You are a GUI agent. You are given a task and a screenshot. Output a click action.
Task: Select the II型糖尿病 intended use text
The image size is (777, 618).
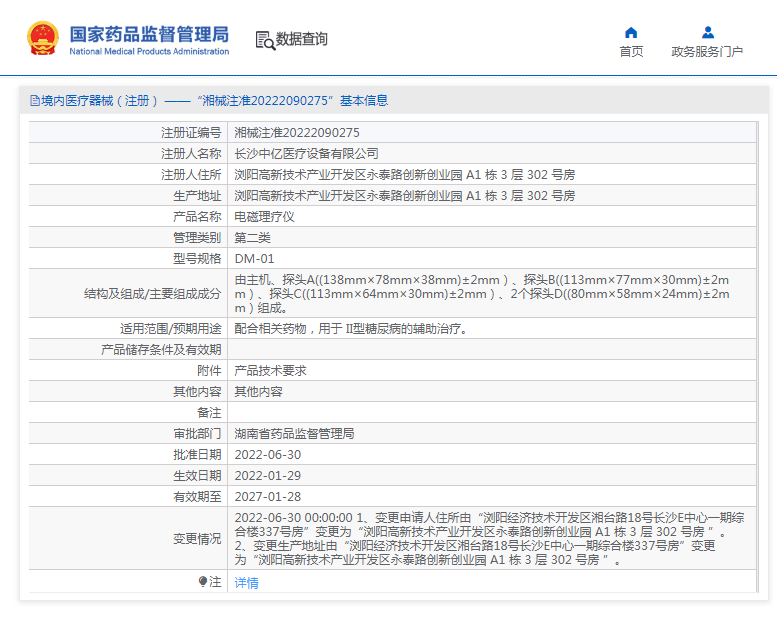pos(351,329)
